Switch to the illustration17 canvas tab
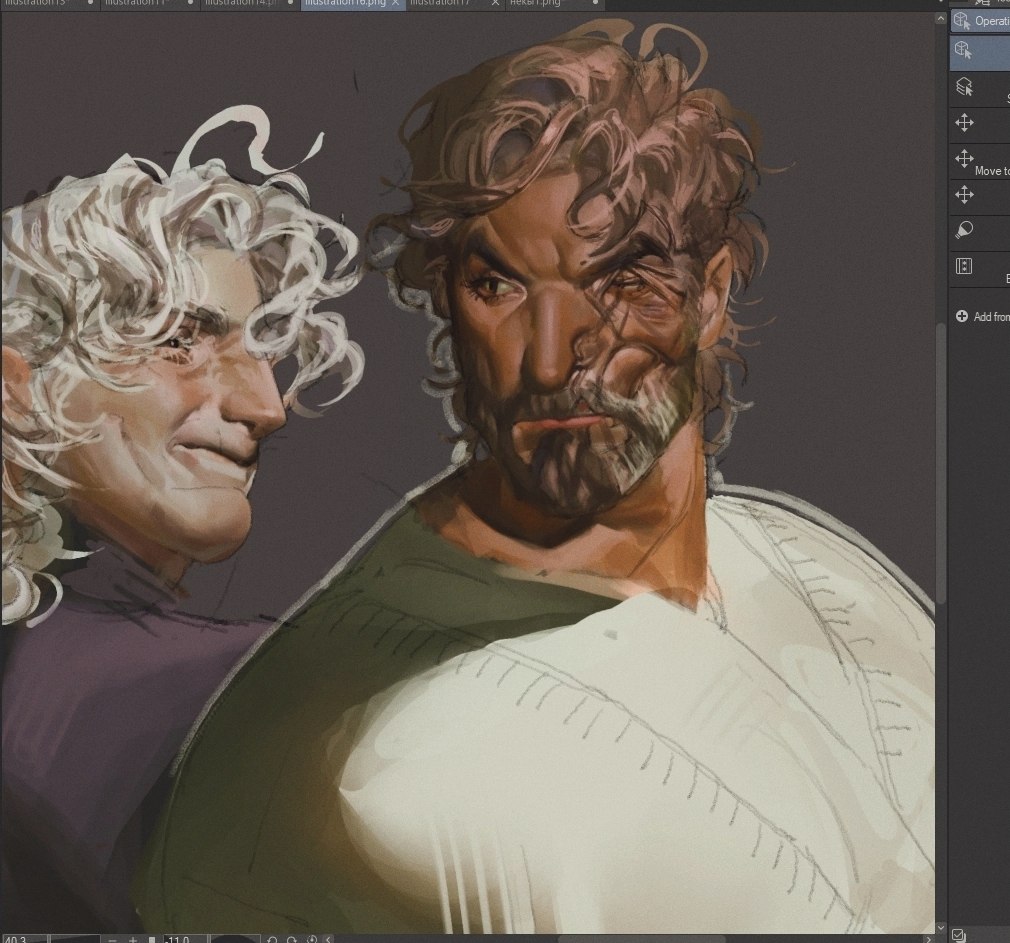1010x943 pixels. (x=454, y=3)
